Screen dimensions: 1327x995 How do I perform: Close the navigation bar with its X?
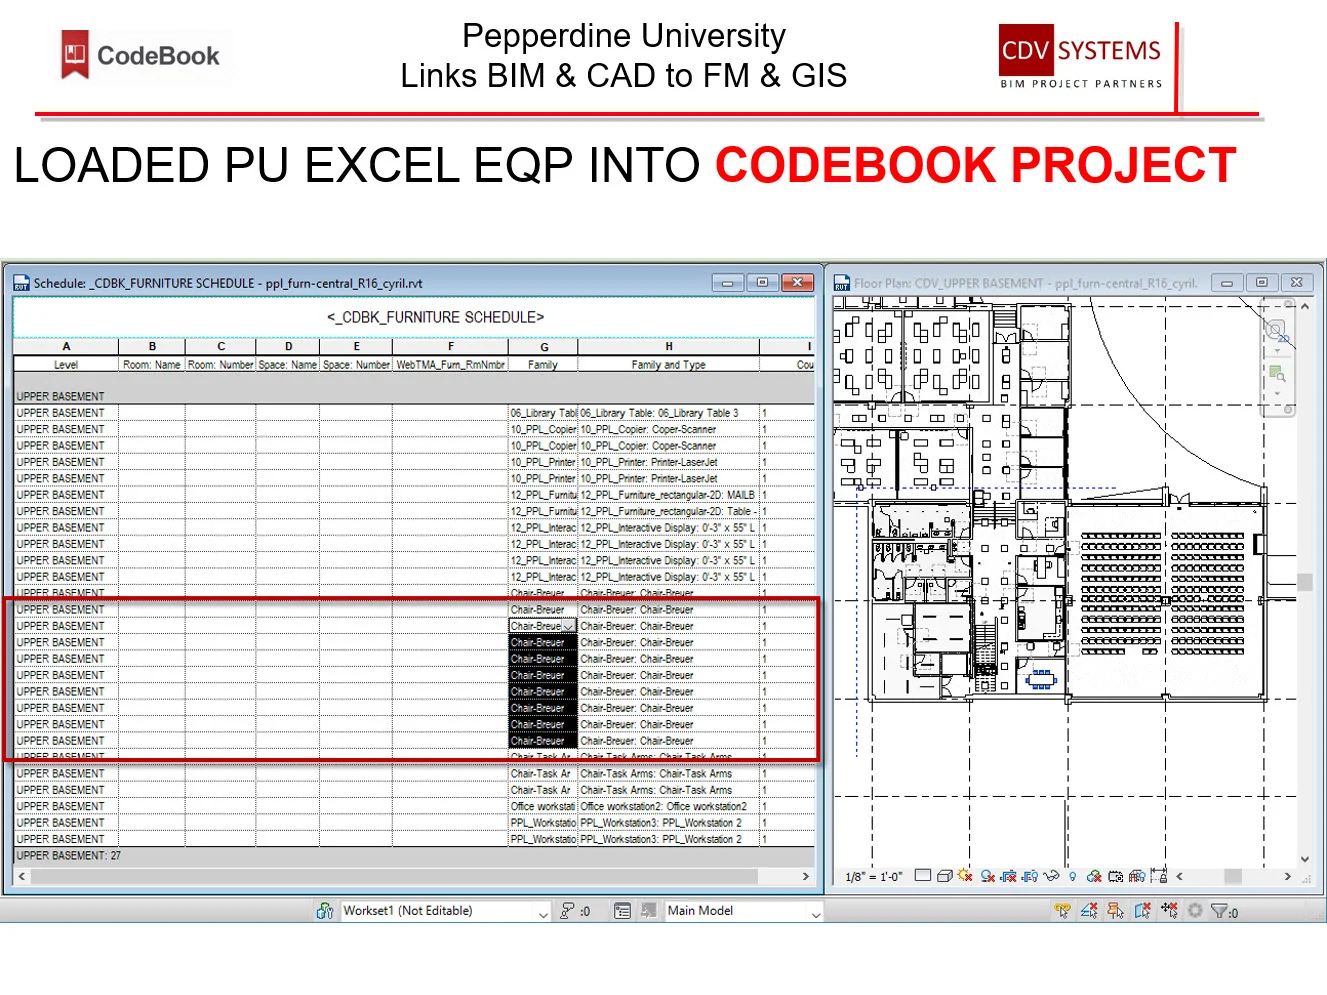point(1288,306)
